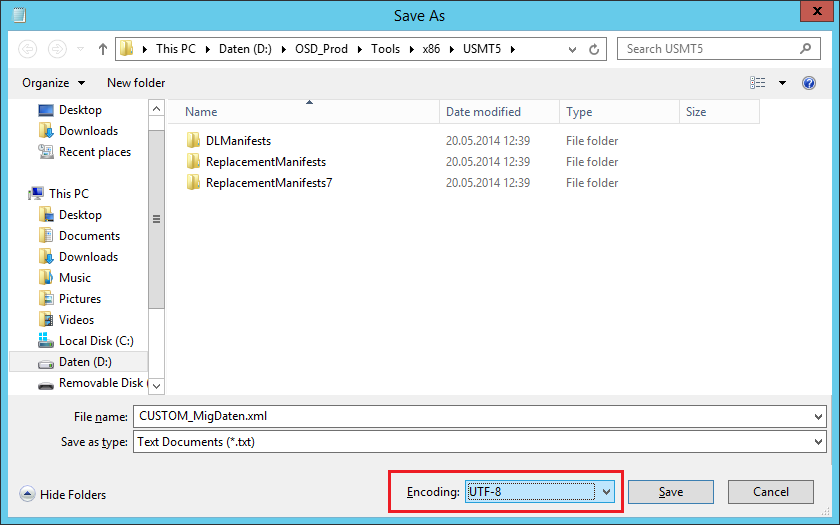Collapse folder pane with Hide Folders
The width and height of the screenshot is (840, 525).
pos(63,494)
